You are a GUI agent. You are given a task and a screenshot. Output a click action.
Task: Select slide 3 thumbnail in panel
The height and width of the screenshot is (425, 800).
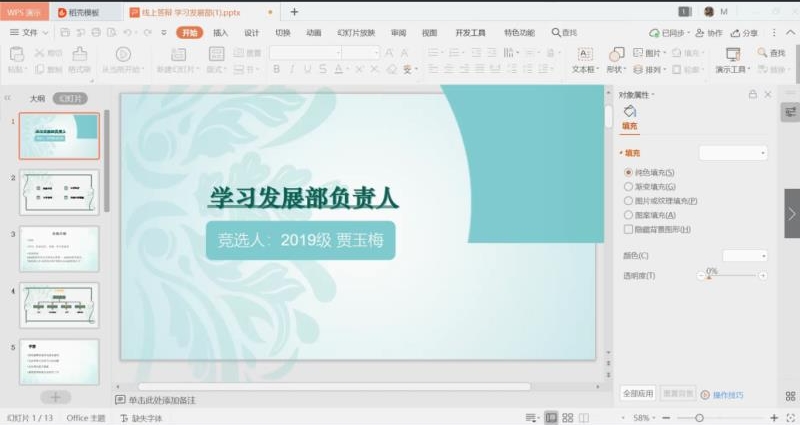(x=59, y=249)
